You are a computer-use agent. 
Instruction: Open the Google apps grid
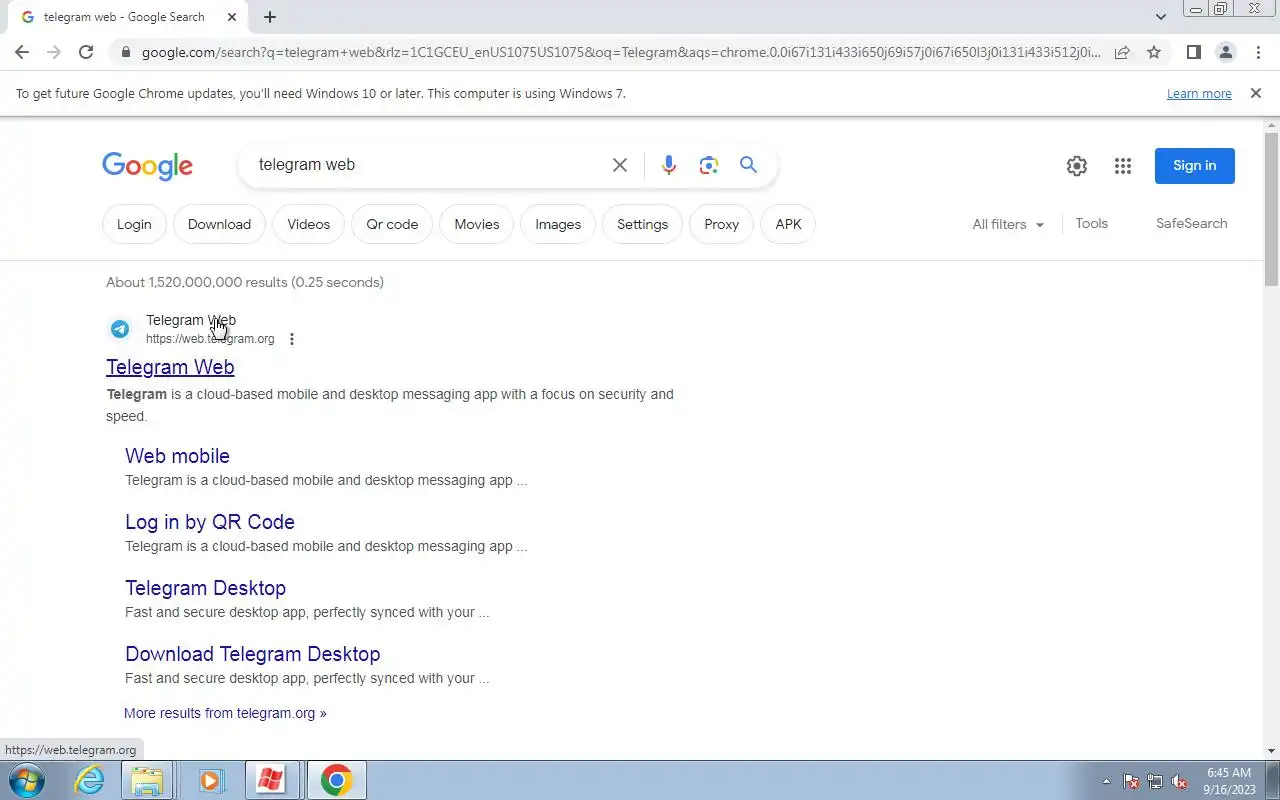click(x=1123, y=166)
